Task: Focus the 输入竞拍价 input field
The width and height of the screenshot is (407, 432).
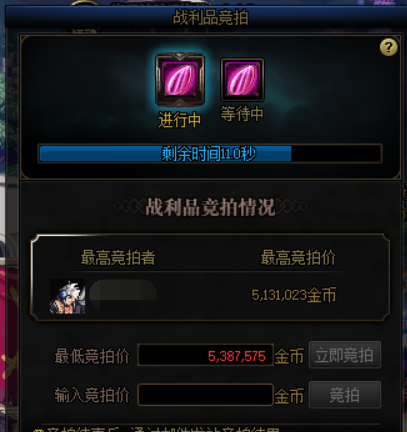Action: coord(206,395)
